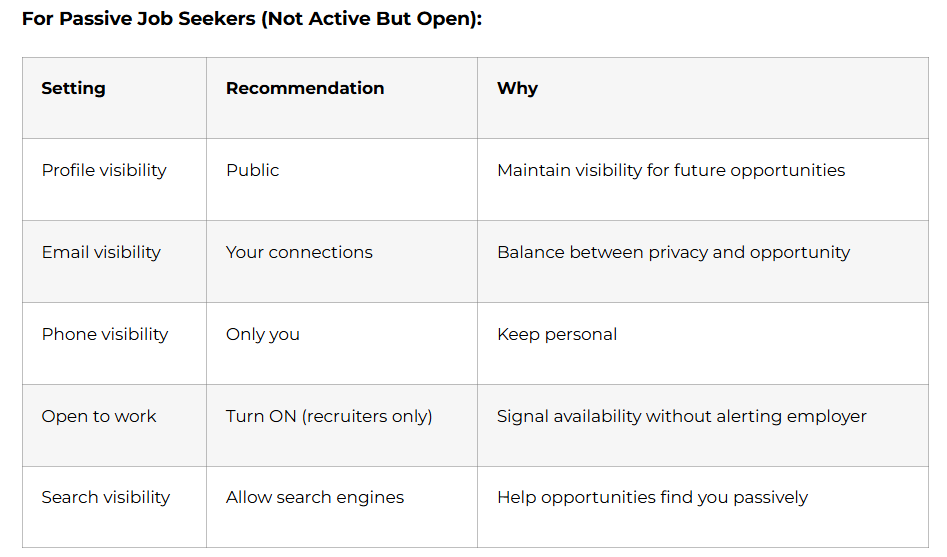The height and width of the screenshot is (557, 947).
Task: Click the 'Why' column header
Action: 517,88
